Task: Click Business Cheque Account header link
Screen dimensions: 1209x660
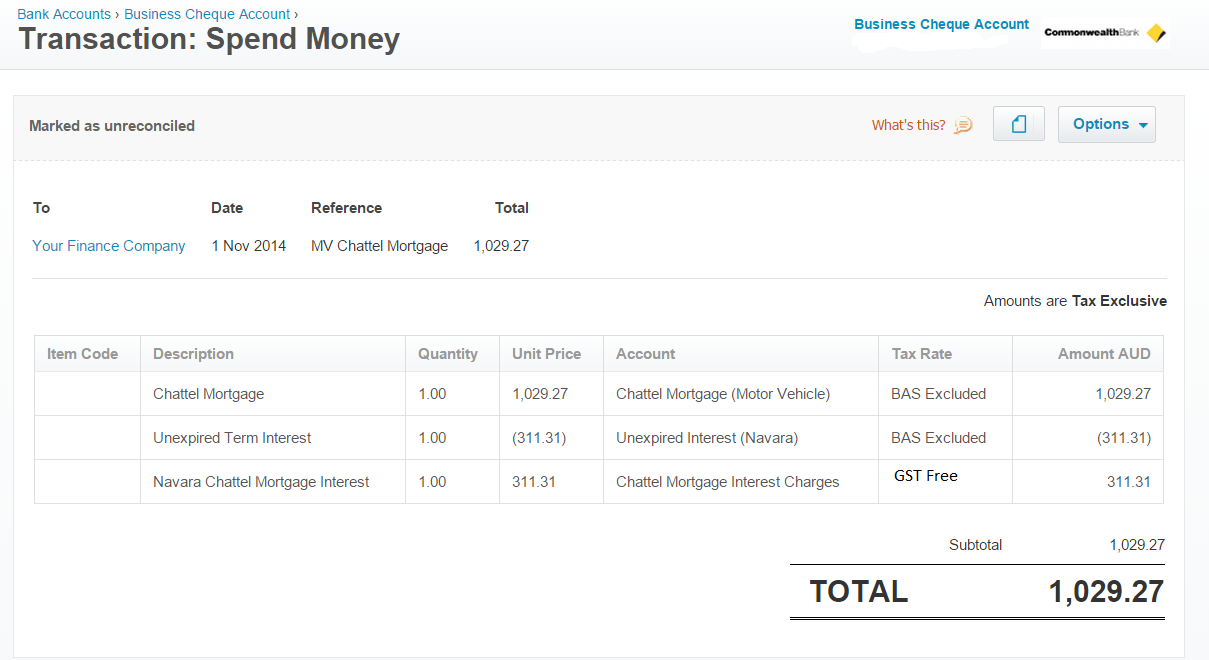Action: point(941,24)
